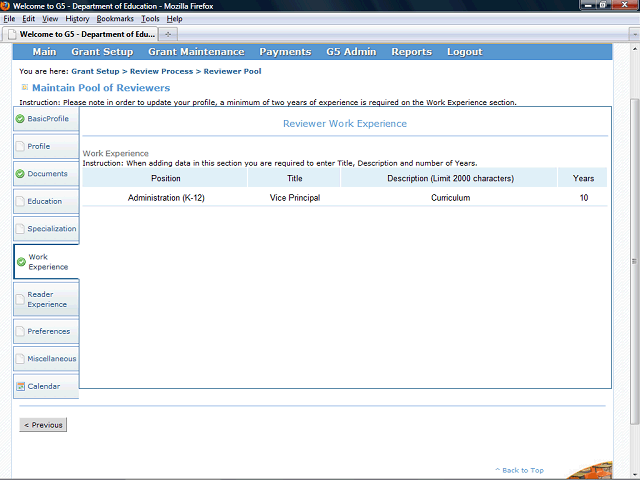Open the Firefox View menu
This screenshot has height=480, width=640.
click(x=50, y=19)
